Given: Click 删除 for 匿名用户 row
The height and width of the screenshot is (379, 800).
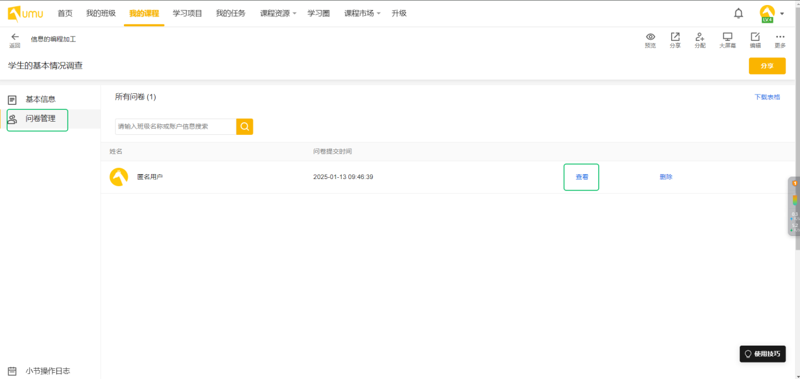Looking at the screenshot, I should (666, 177).
